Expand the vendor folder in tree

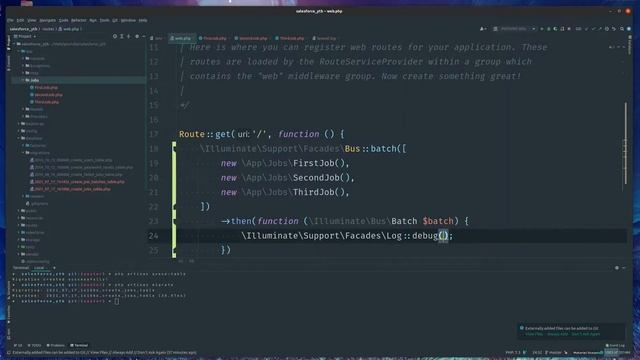tap(19, 254)
